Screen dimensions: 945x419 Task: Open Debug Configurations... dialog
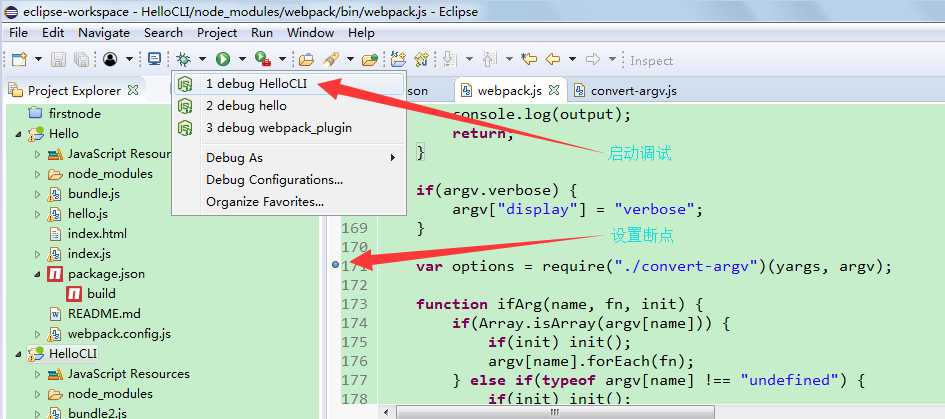click(x=289, y=180)
